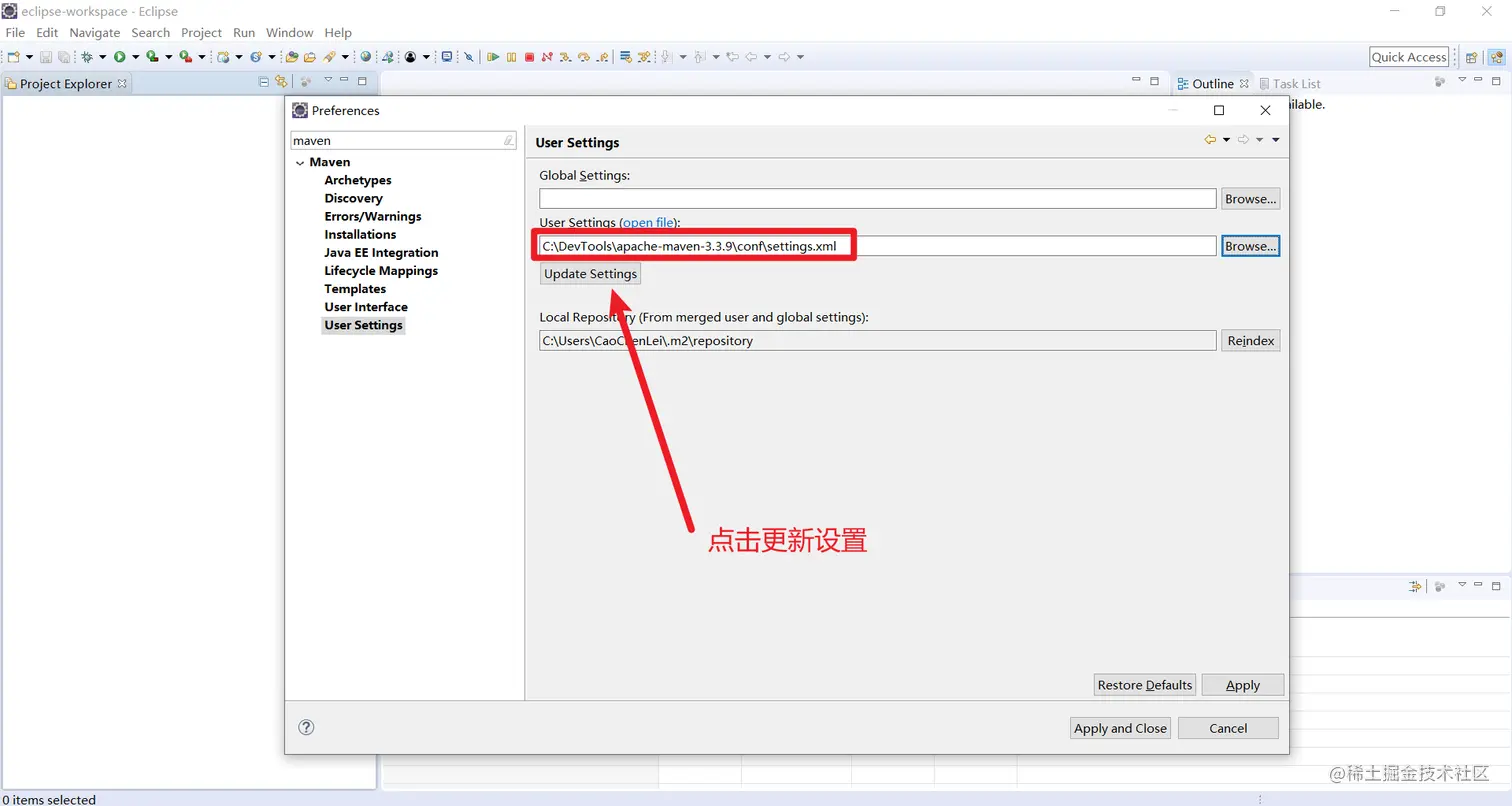Click the Restore Defaults button
This screenshot has width=1512, height=806.
coord(1145,685)
